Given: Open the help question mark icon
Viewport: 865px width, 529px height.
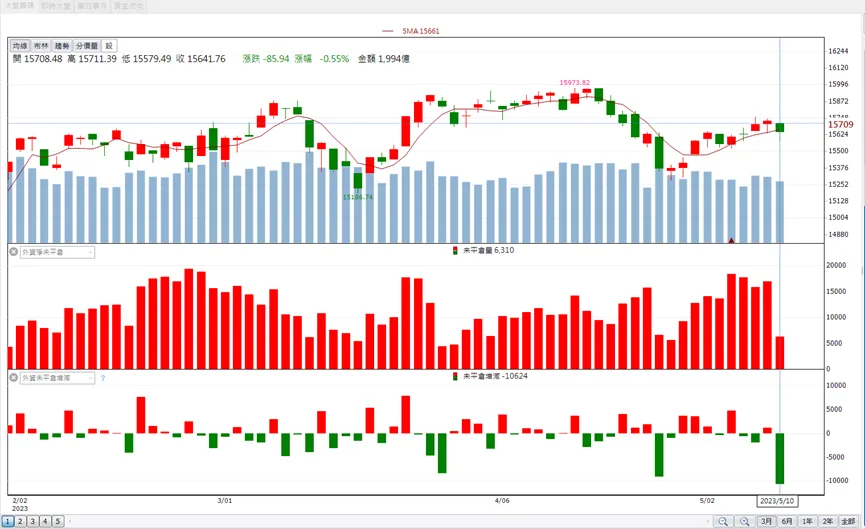Looking at the screenshot, I should click(103, 378).
